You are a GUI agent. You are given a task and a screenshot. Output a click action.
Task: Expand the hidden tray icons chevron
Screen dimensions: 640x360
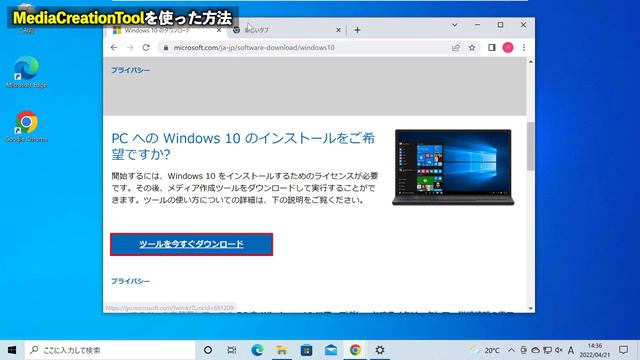[x=511, y=350]
